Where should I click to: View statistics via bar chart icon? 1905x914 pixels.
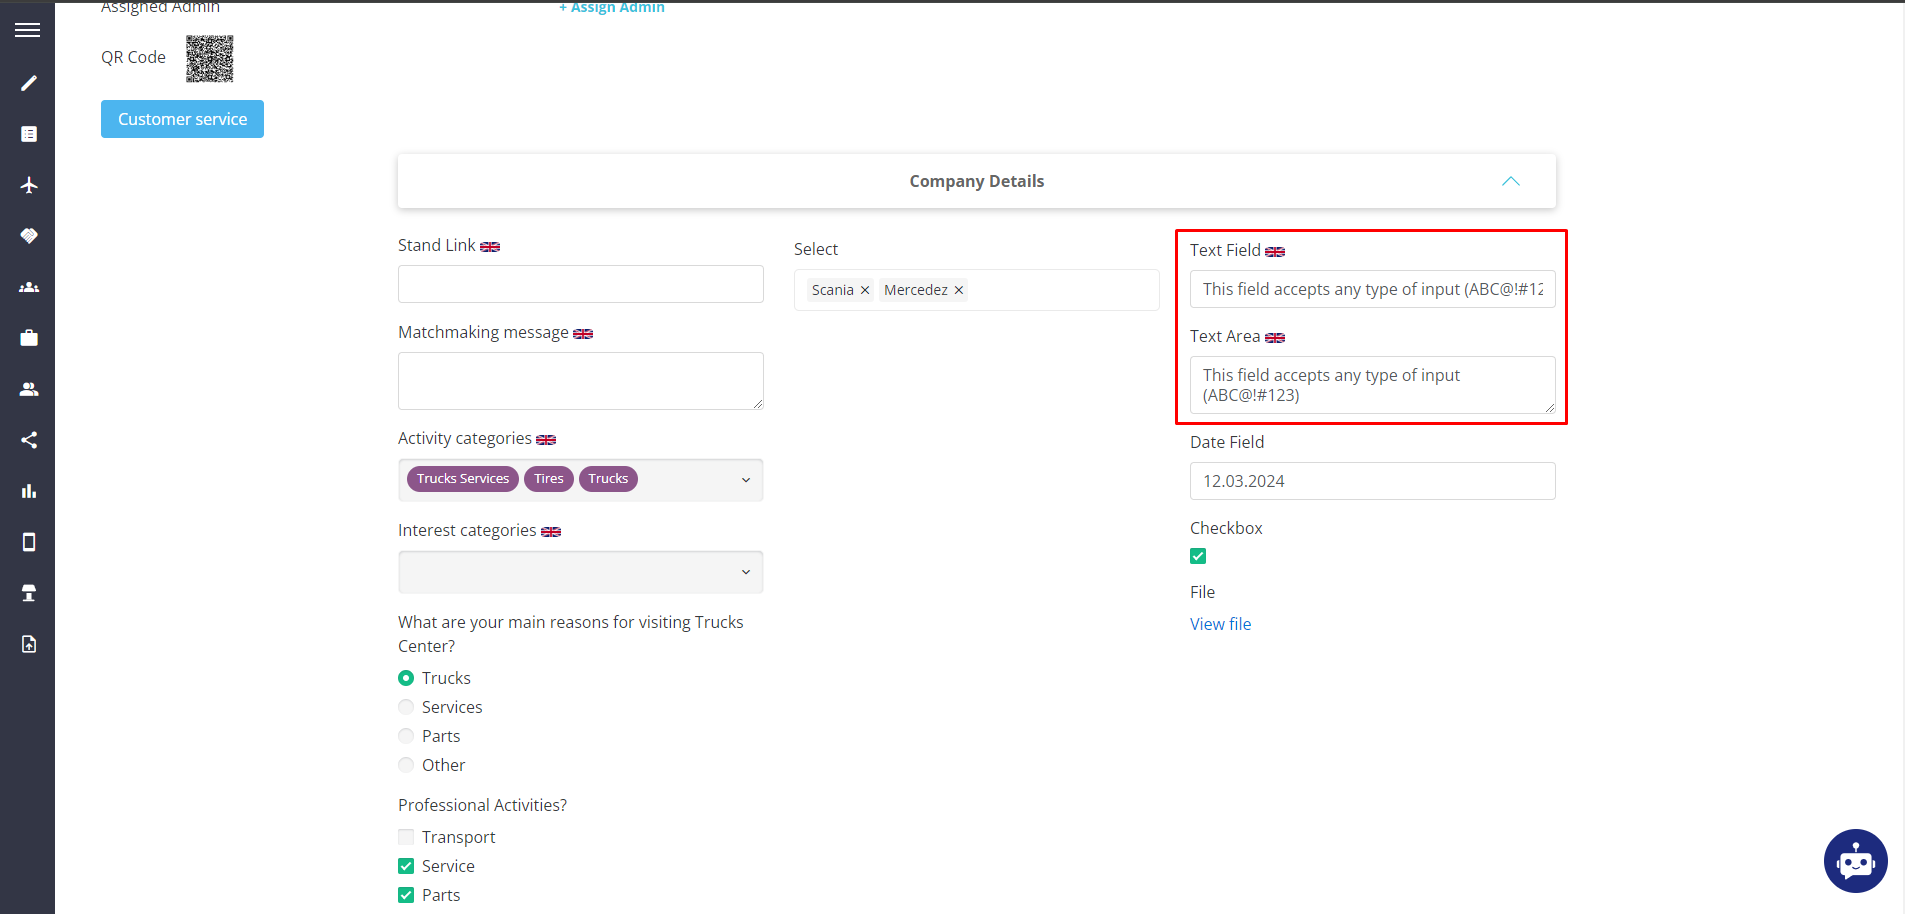coord(27,491)
